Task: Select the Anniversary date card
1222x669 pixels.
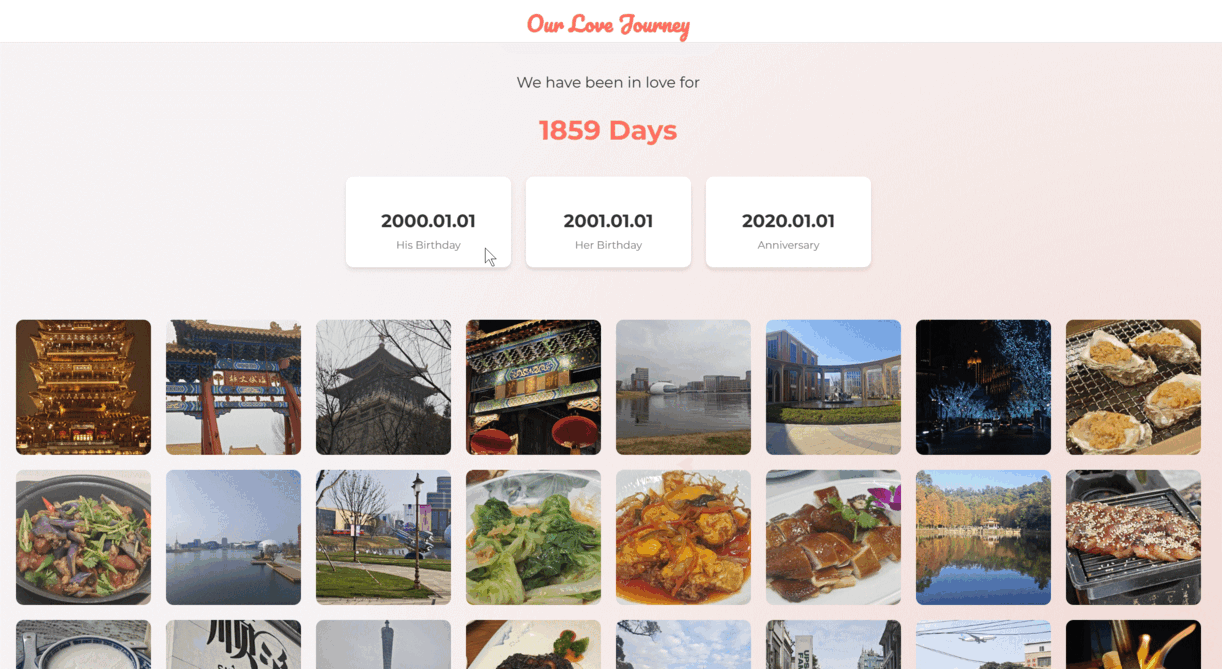Action: point(788,222)
